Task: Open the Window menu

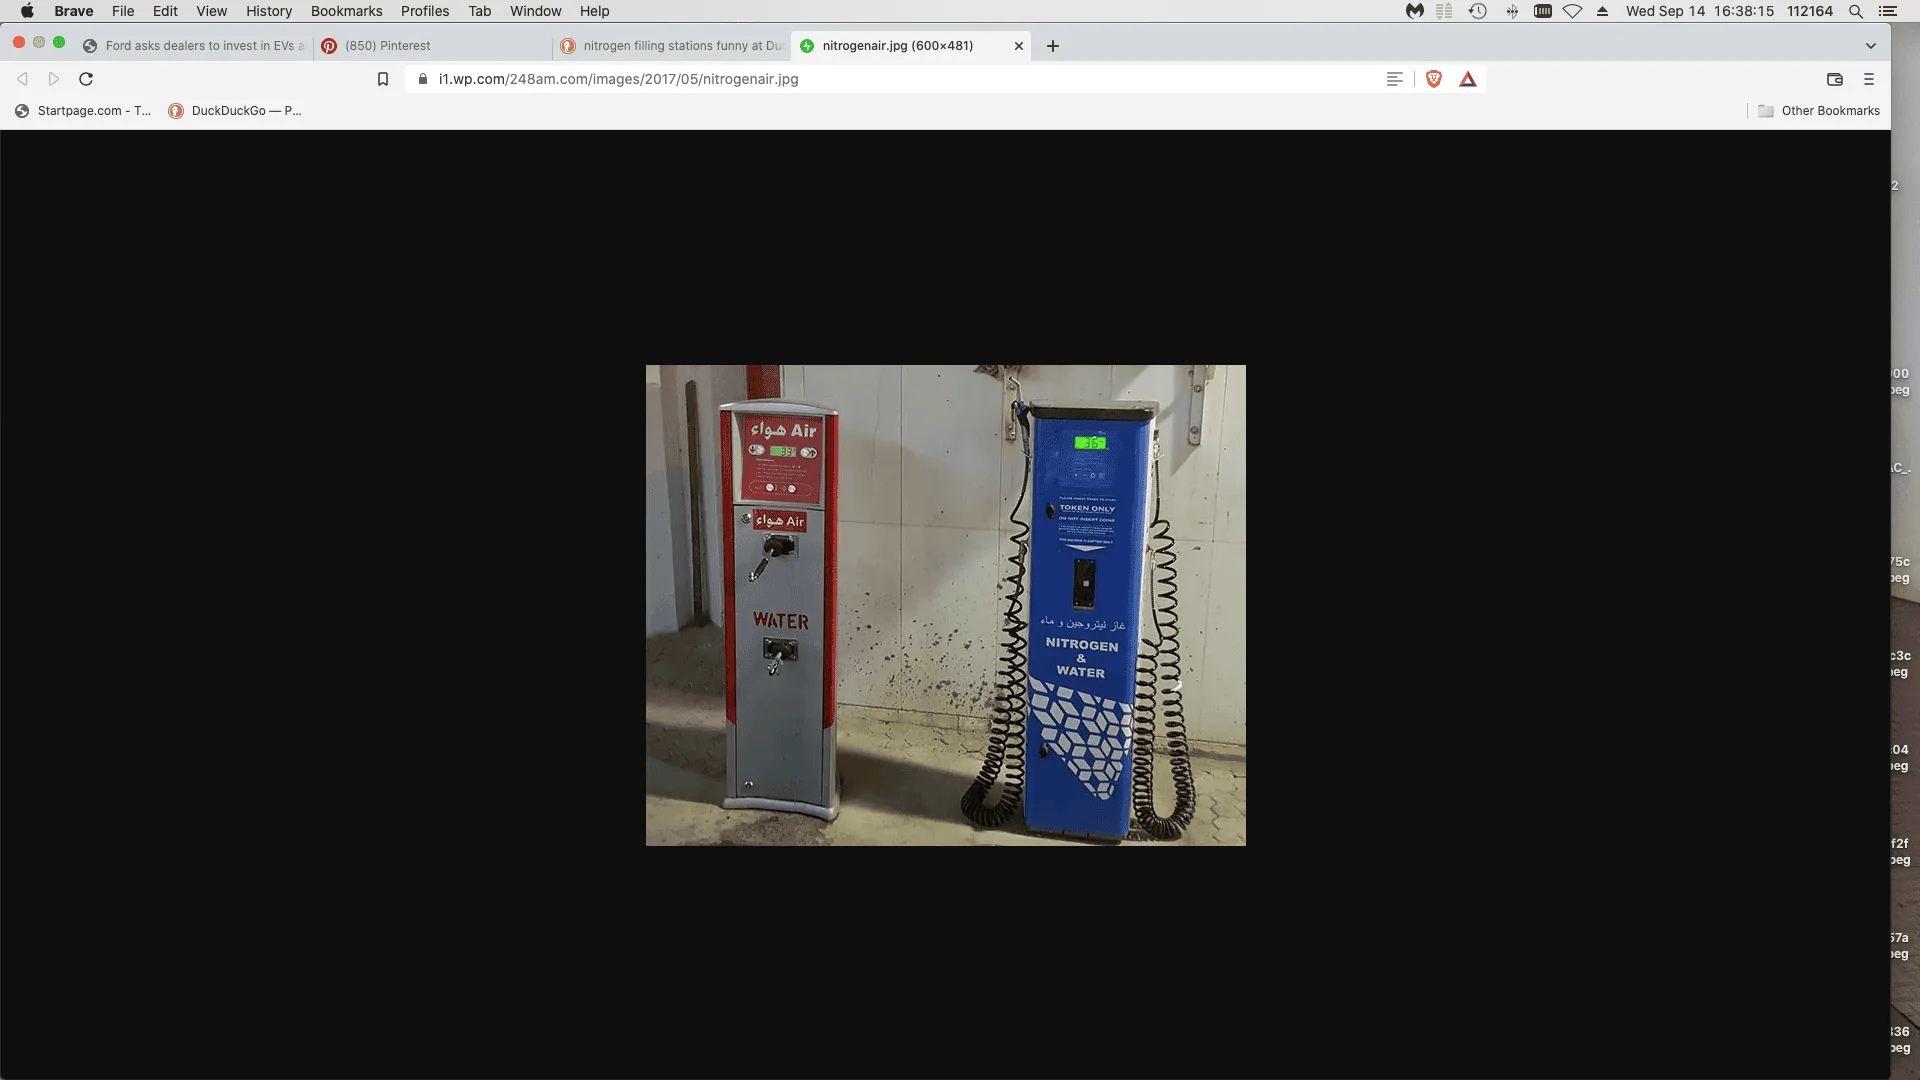Action: coord(535,11)
